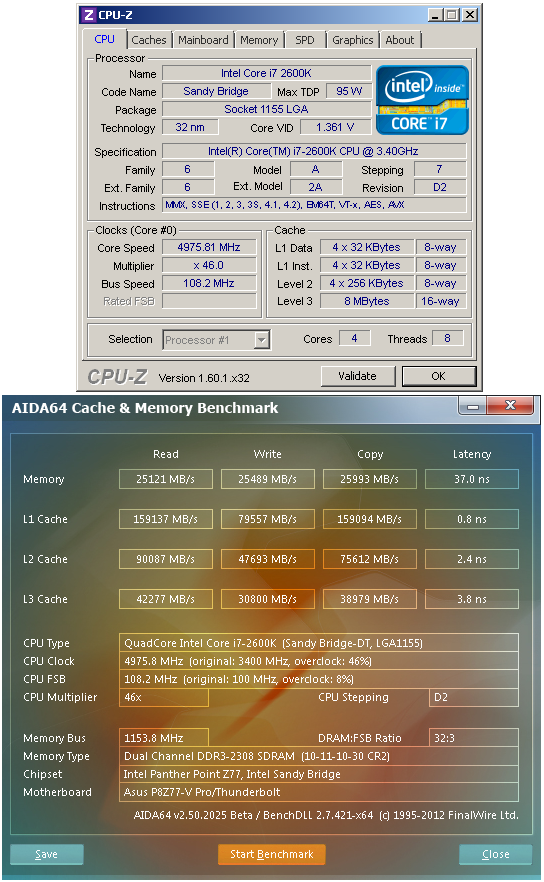Viewport: 544px width, 882px height.
Task: Close the CPU-Z window with X
Action: pos(470,15)
